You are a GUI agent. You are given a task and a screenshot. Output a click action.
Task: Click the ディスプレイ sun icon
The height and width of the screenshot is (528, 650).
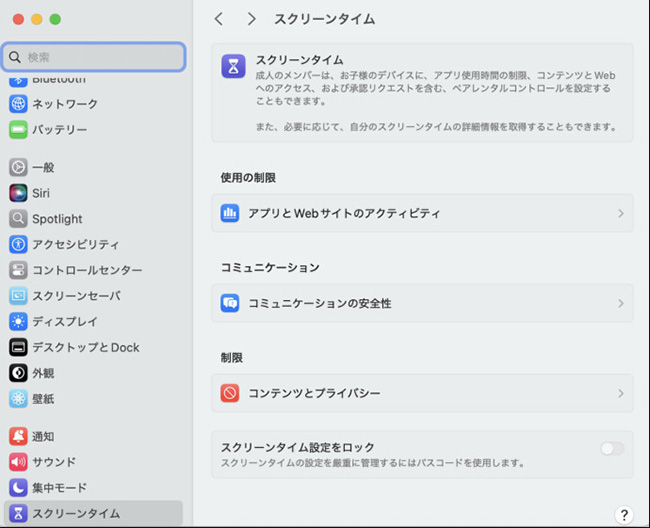pyautogui.click(x=18, y=322)
